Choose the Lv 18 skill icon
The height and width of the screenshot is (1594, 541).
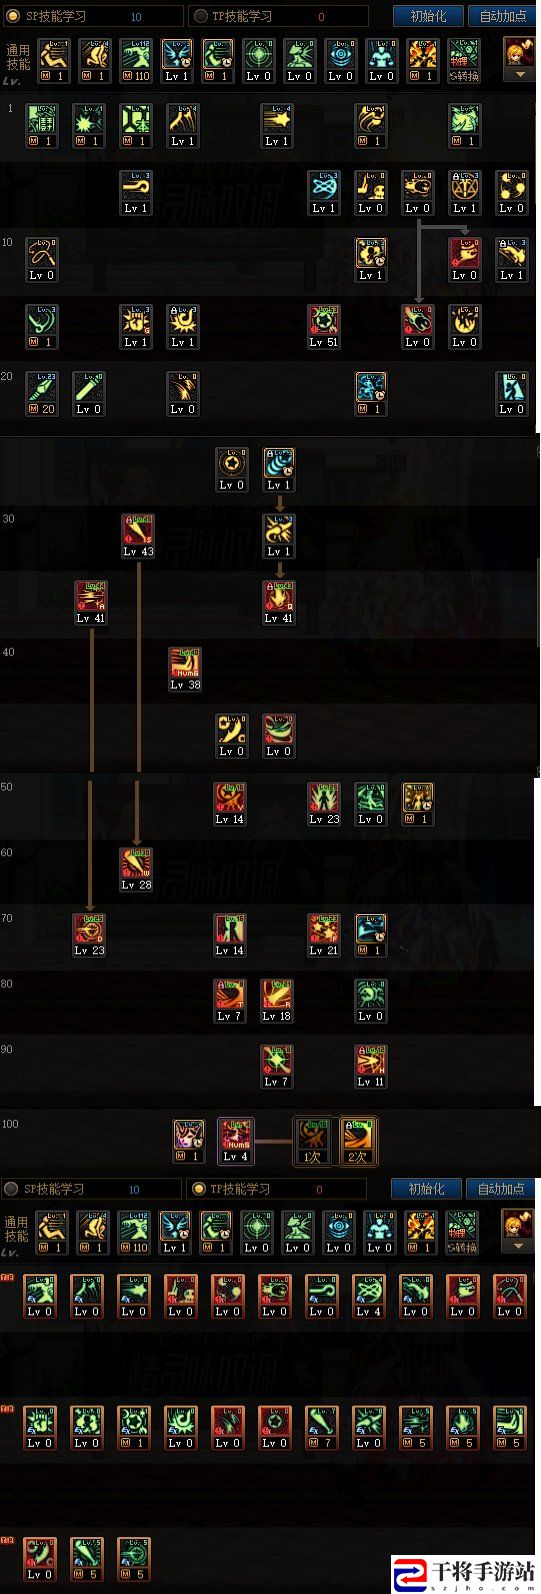tap(277, 1001)
